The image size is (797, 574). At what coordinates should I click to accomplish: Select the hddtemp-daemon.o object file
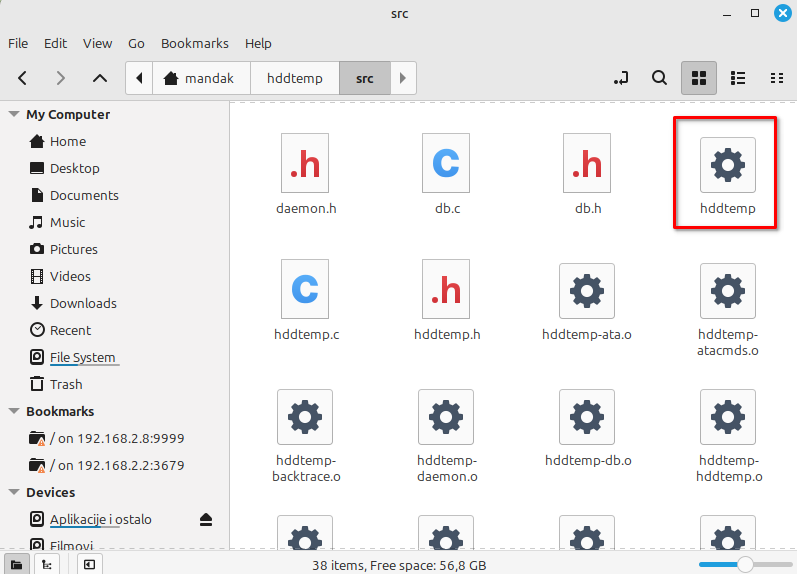(446, 436)
